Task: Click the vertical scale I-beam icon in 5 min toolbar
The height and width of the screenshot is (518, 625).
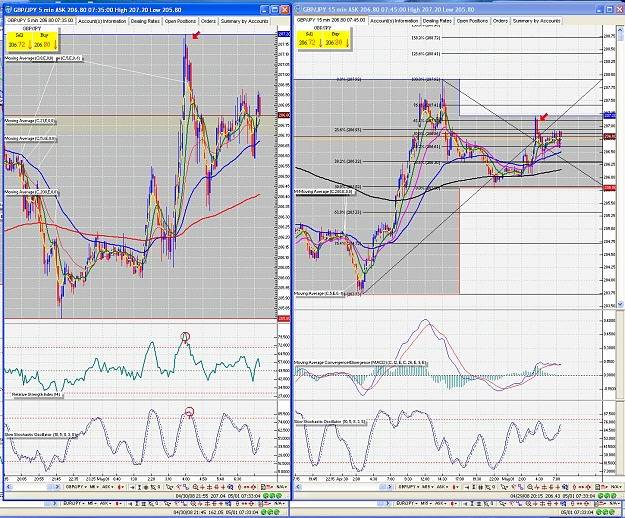Action: (140, 487)
